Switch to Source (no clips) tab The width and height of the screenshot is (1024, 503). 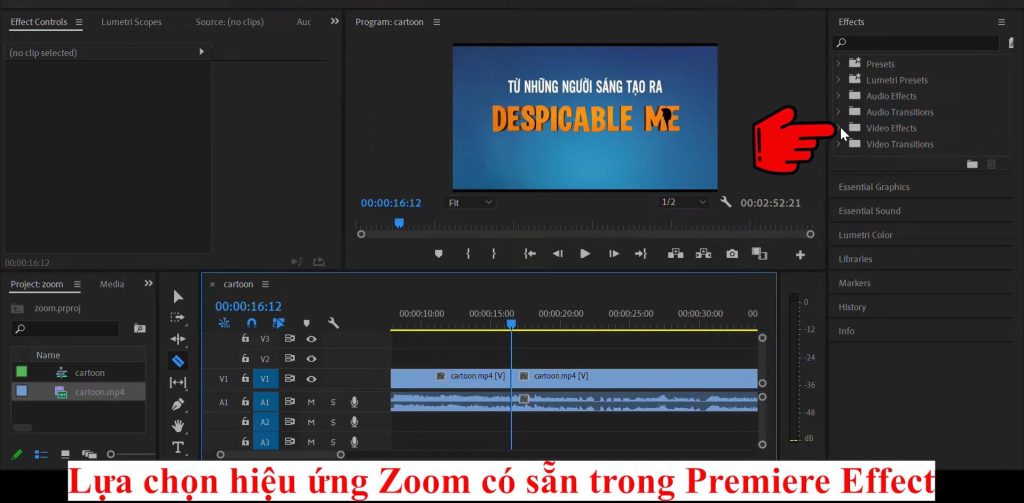(x=230, y=22)
